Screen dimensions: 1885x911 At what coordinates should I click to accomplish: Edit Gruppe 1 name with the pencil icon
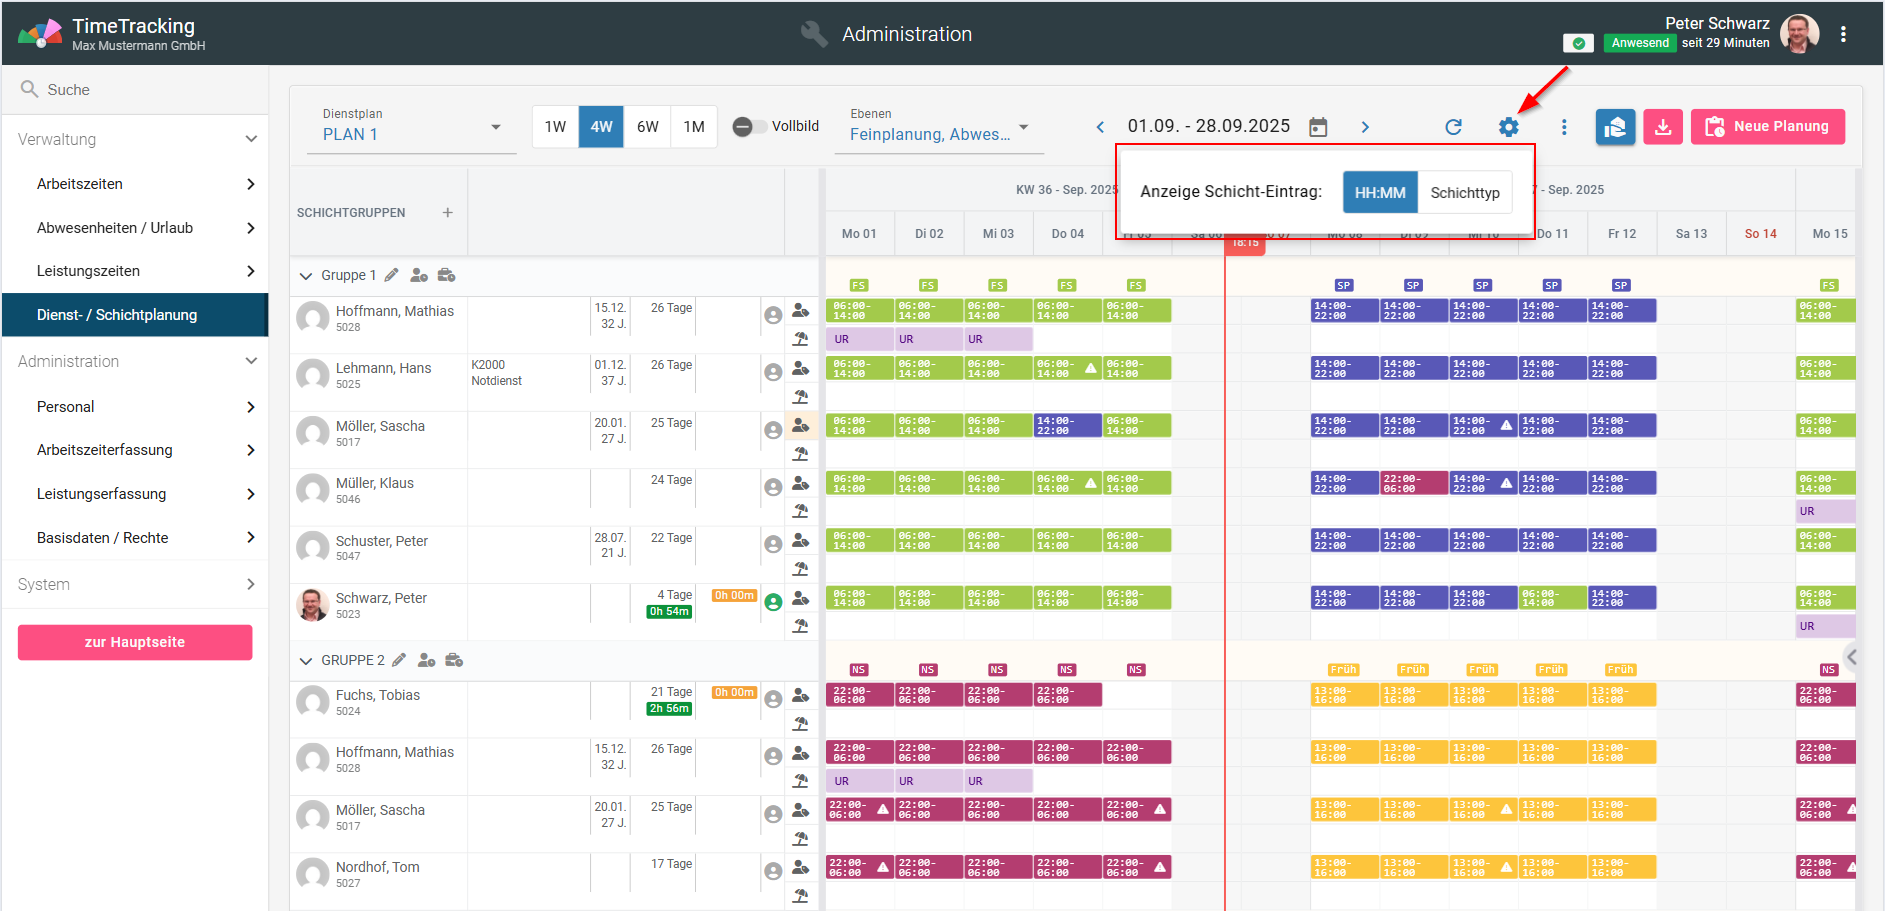(x=391, y=275)
